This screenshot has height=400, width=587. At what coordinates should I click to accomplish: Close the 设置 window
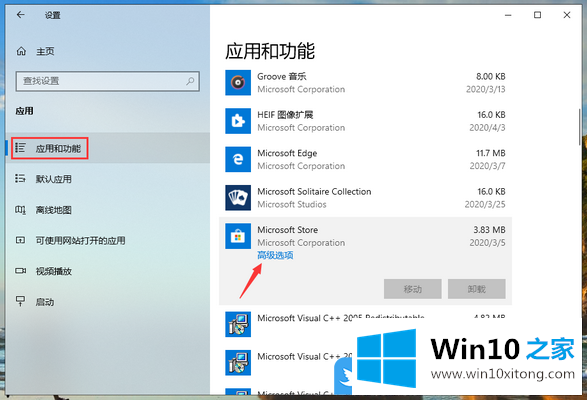point(567,15)
